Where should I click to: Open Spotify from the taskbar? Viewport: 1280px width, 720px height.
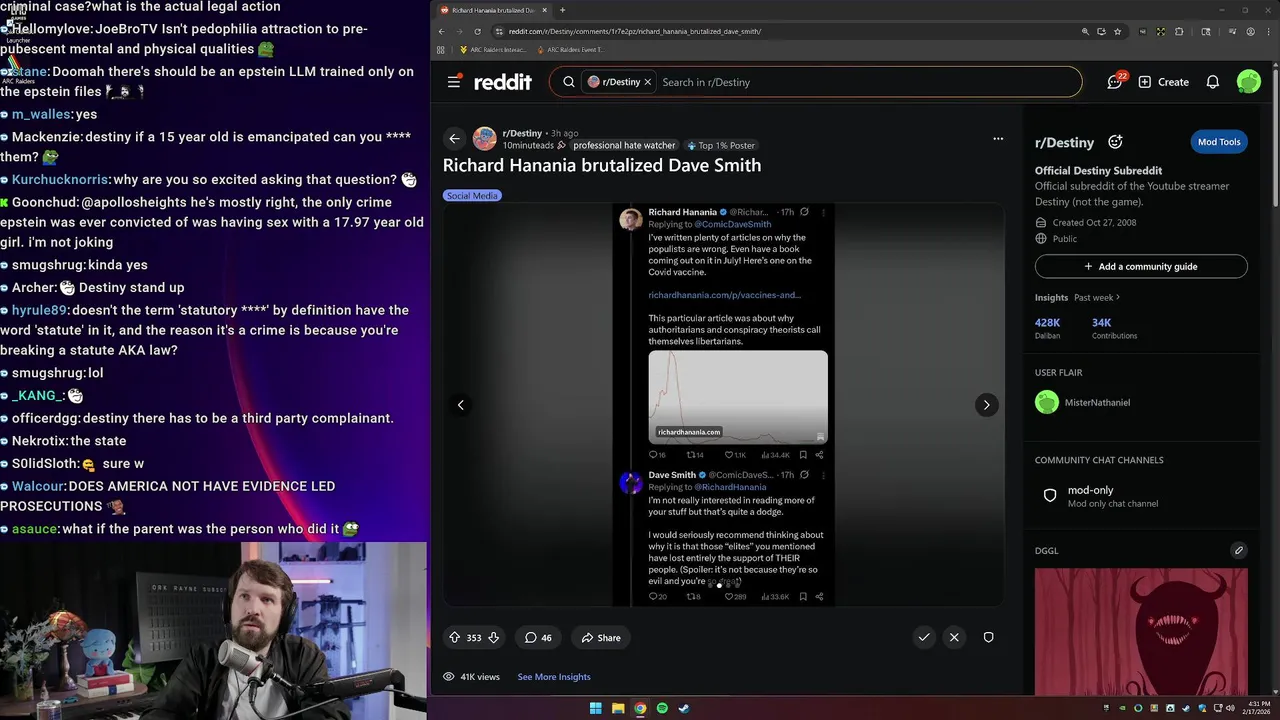(662, 708)
